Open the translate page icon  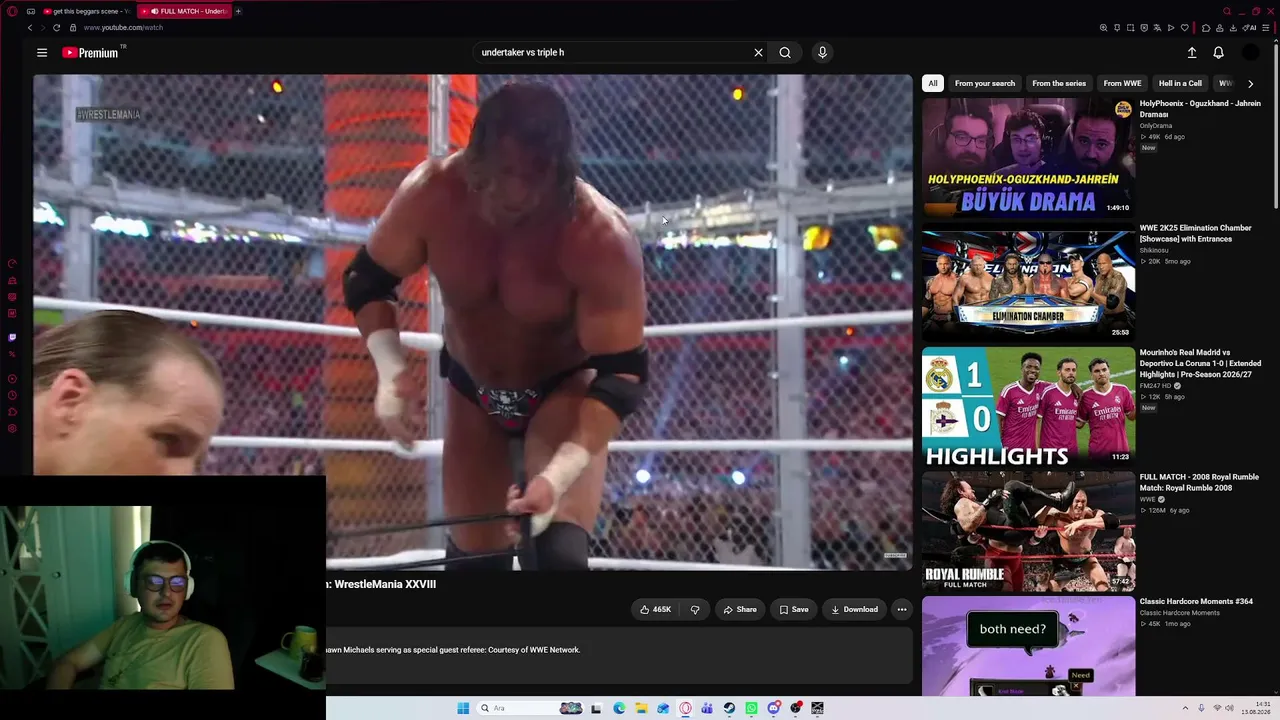pos(1157,28)
